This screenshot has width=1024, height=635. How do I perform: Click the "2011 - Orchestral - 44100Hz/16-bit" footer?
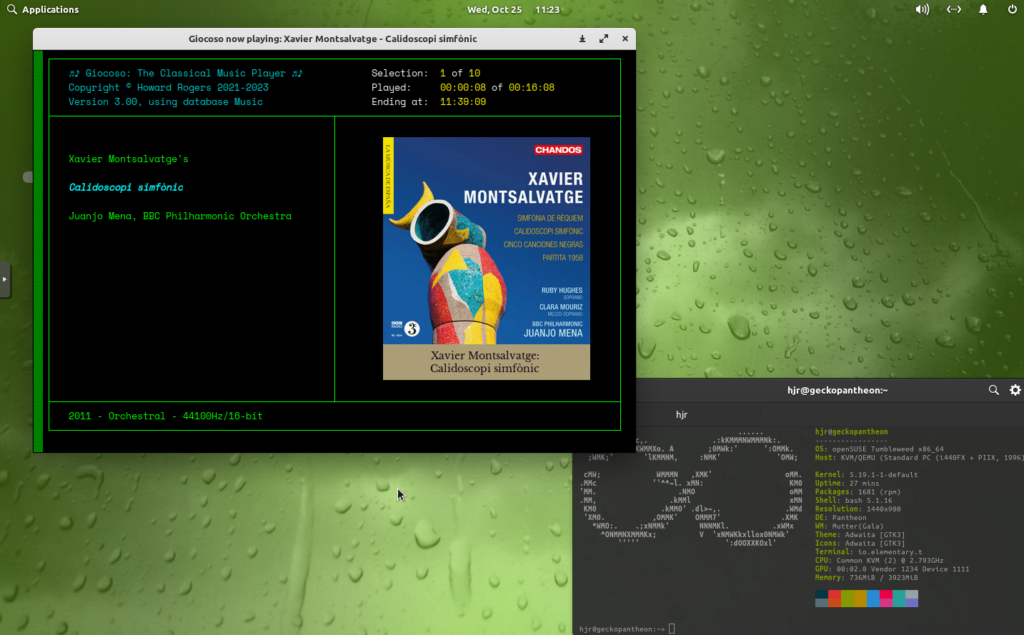pyautogui.click(x=165, y=416)
